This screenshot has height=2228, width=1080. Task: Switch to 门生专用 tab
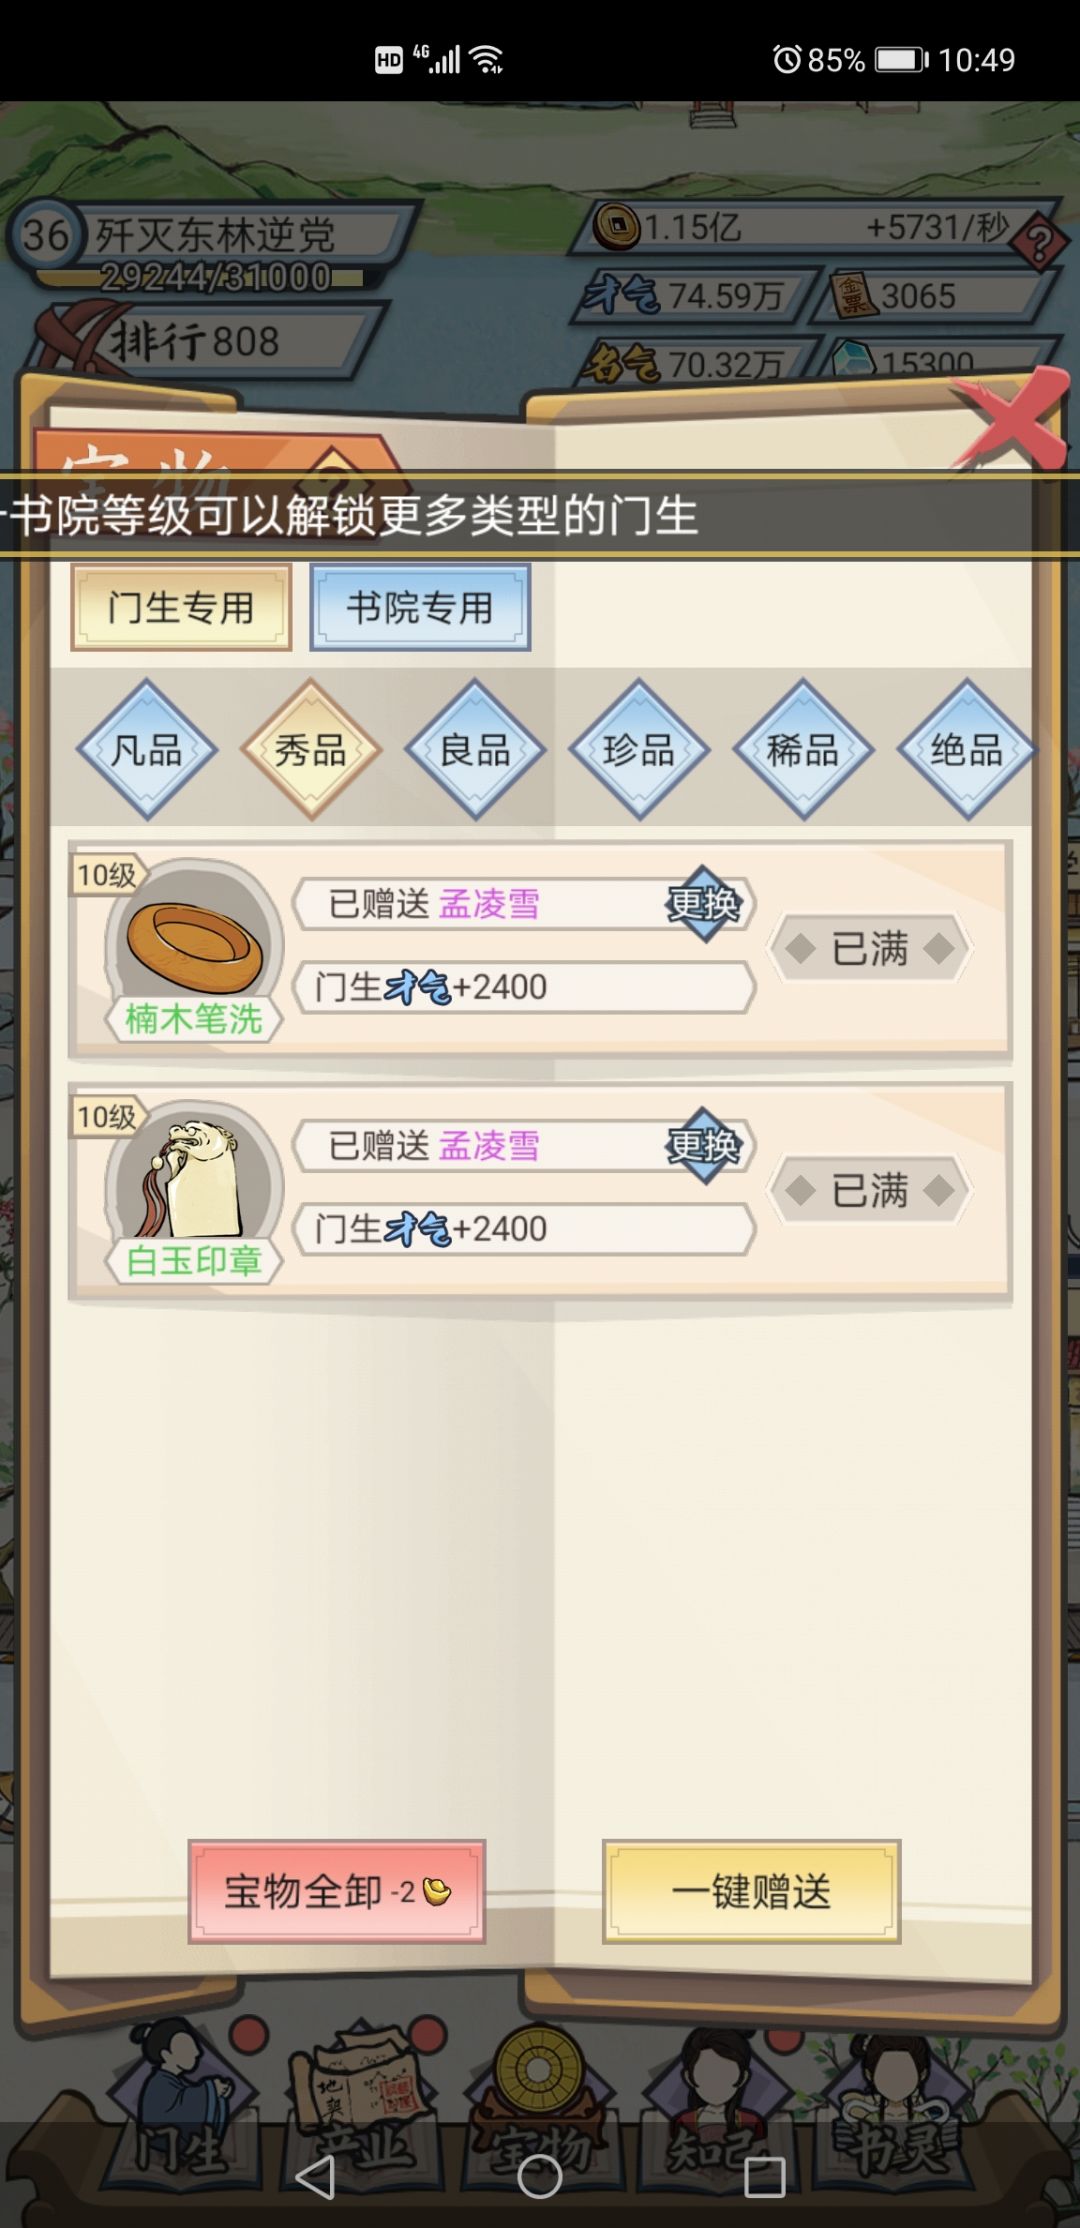(181, 607)
